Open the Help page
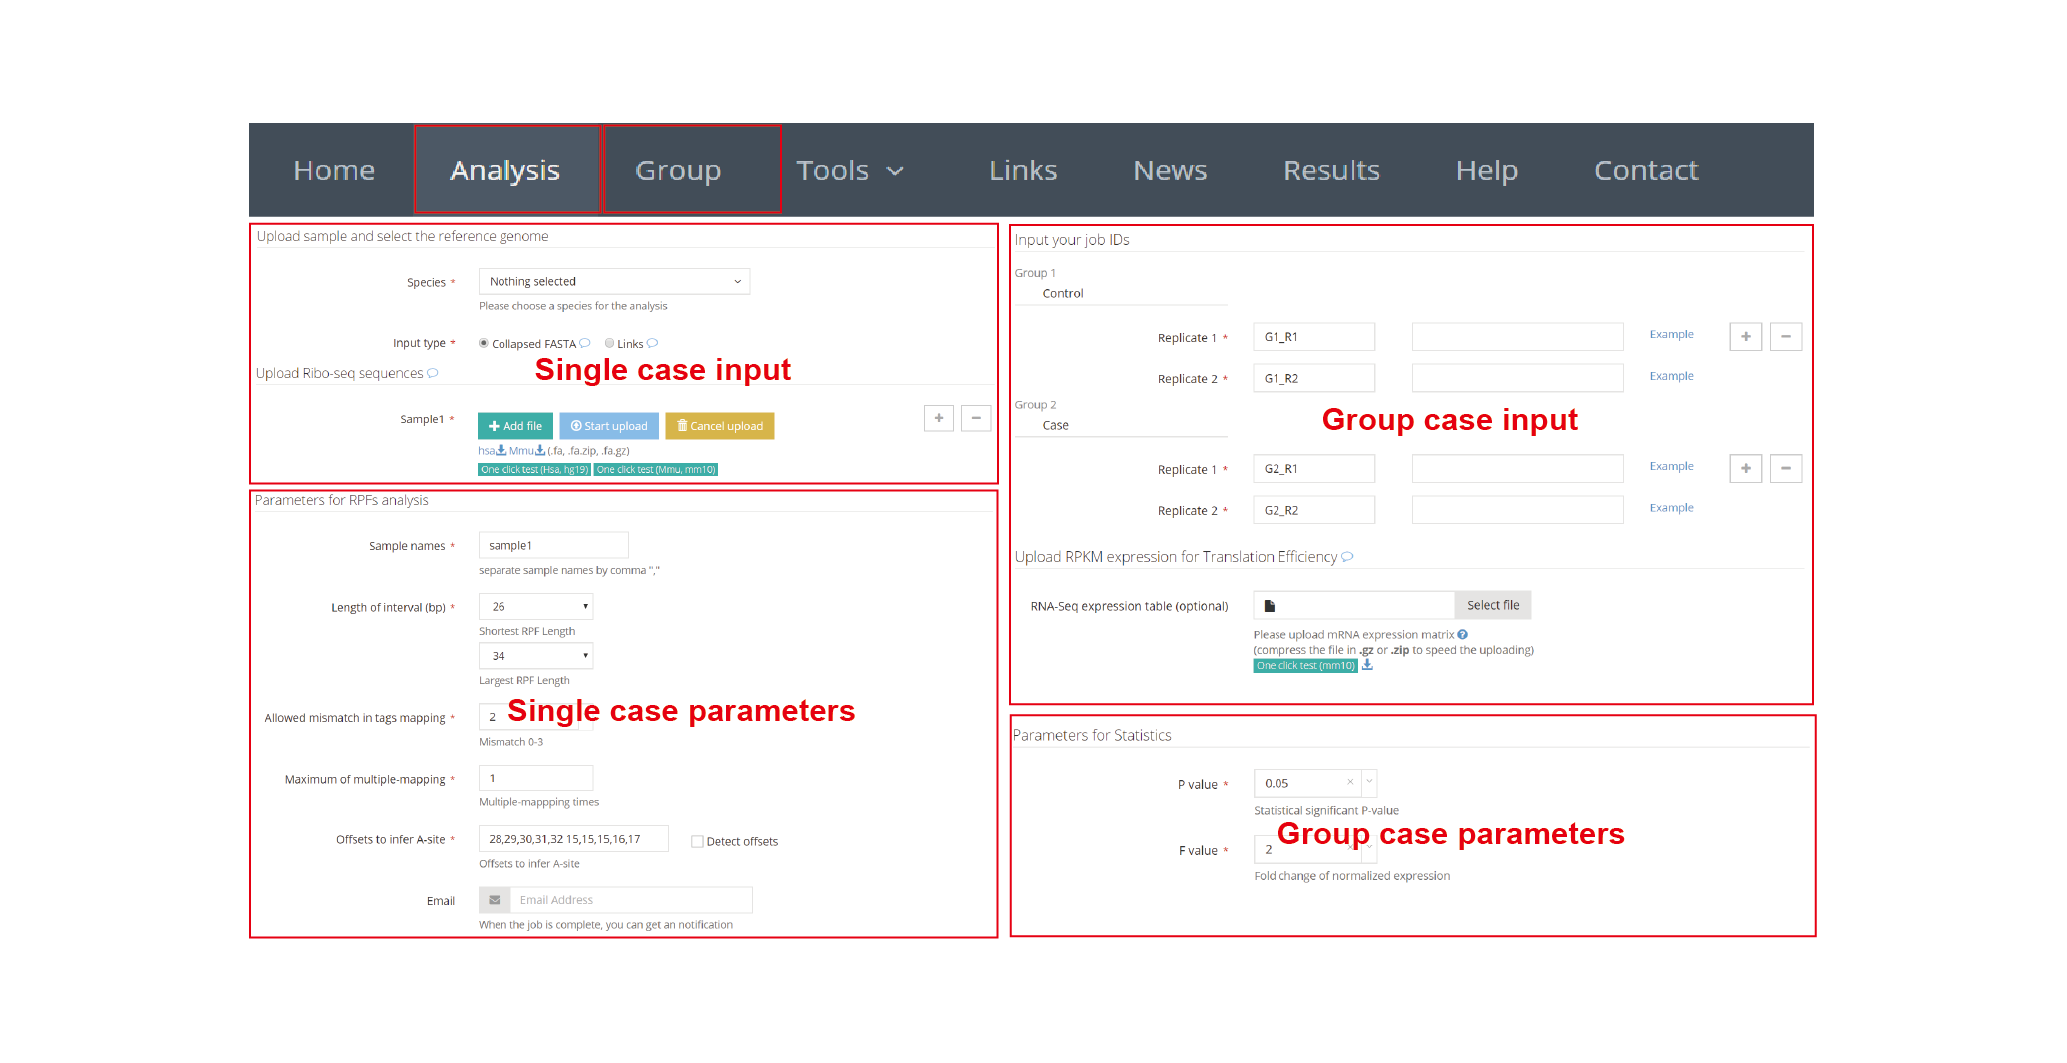 coord(1487,170)
